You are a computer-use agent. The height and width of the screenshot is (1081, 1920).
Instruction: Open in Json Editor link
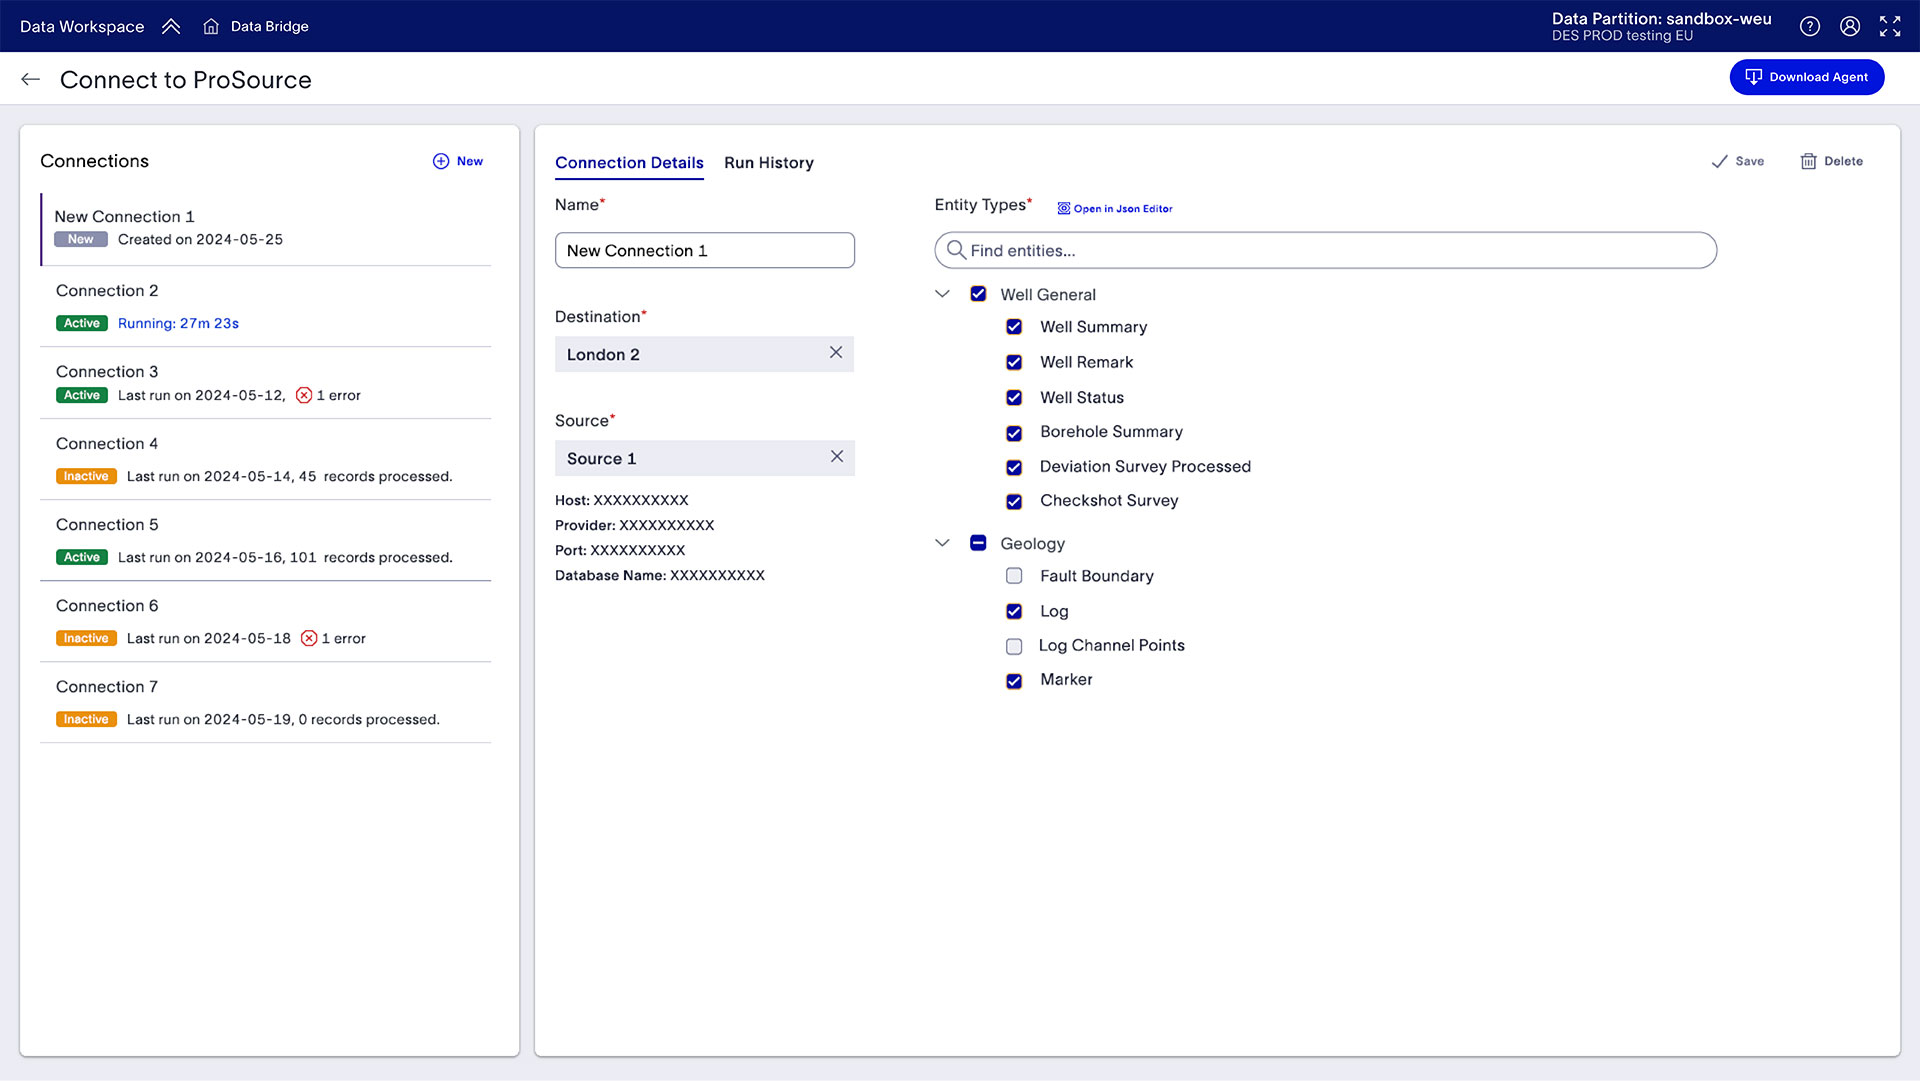click(1115, 208)
